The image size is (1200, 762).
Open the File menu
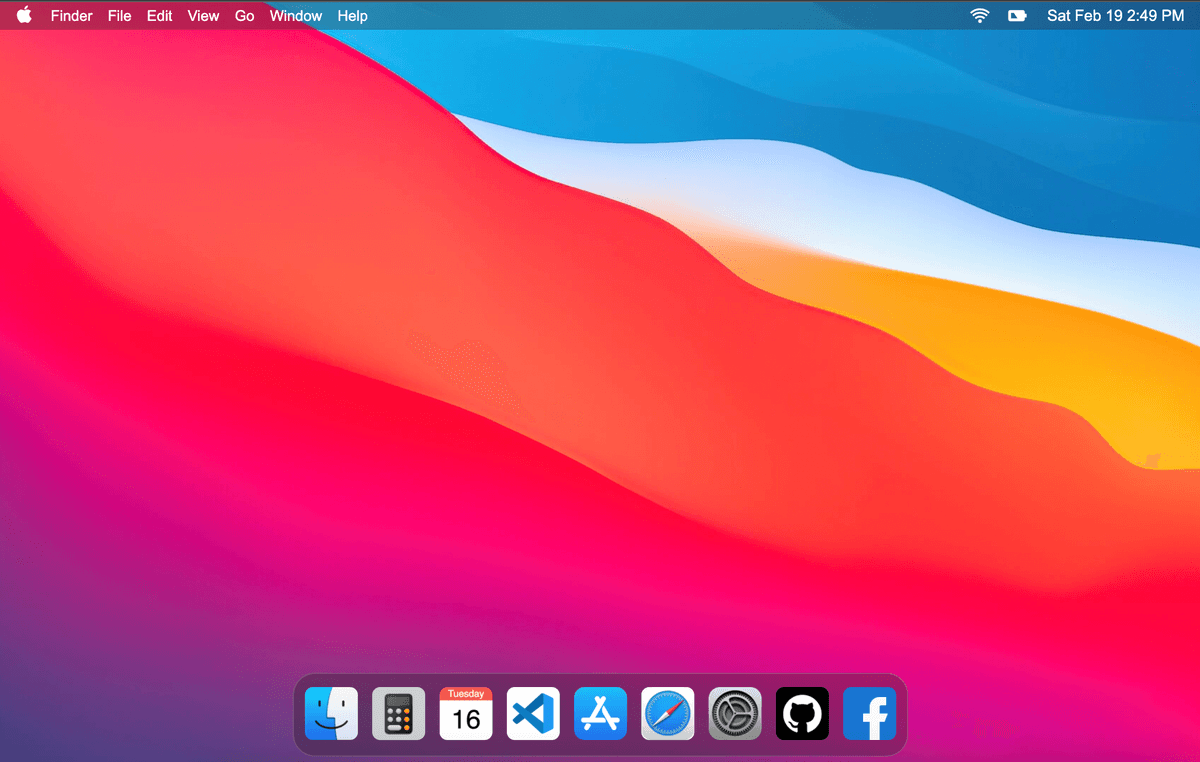[119, 15]
